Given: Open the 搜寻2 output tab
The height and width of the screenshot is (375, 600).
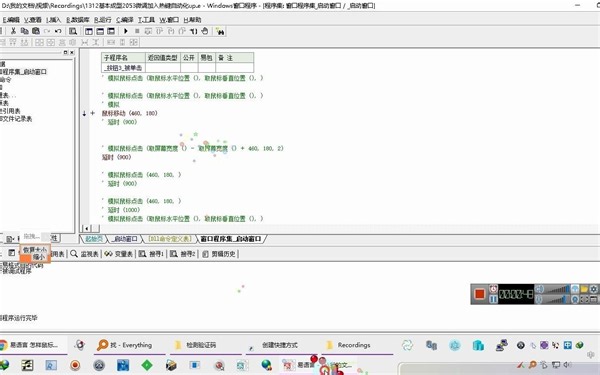Looking at the screenshot, I should [183, 254].
